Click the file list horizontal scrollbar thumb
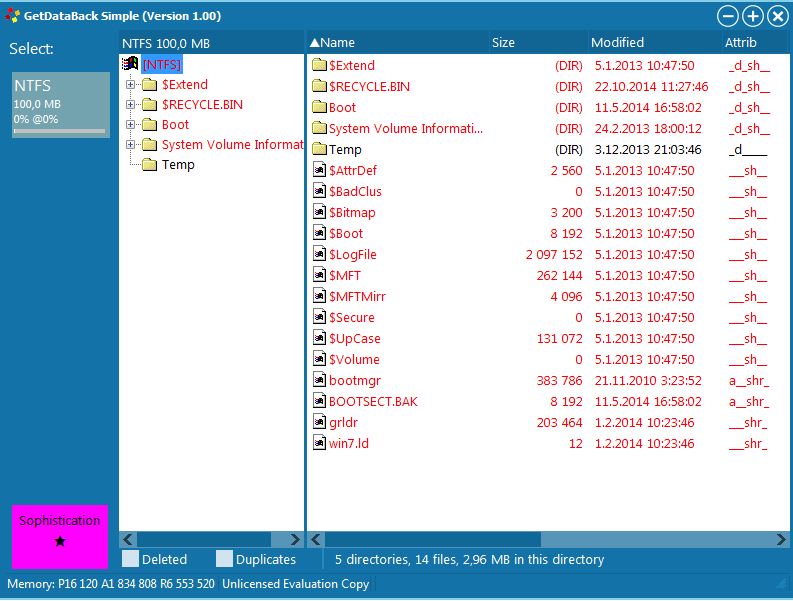The height and width of the screenshot is (601, 793). (x=433, y=539)
